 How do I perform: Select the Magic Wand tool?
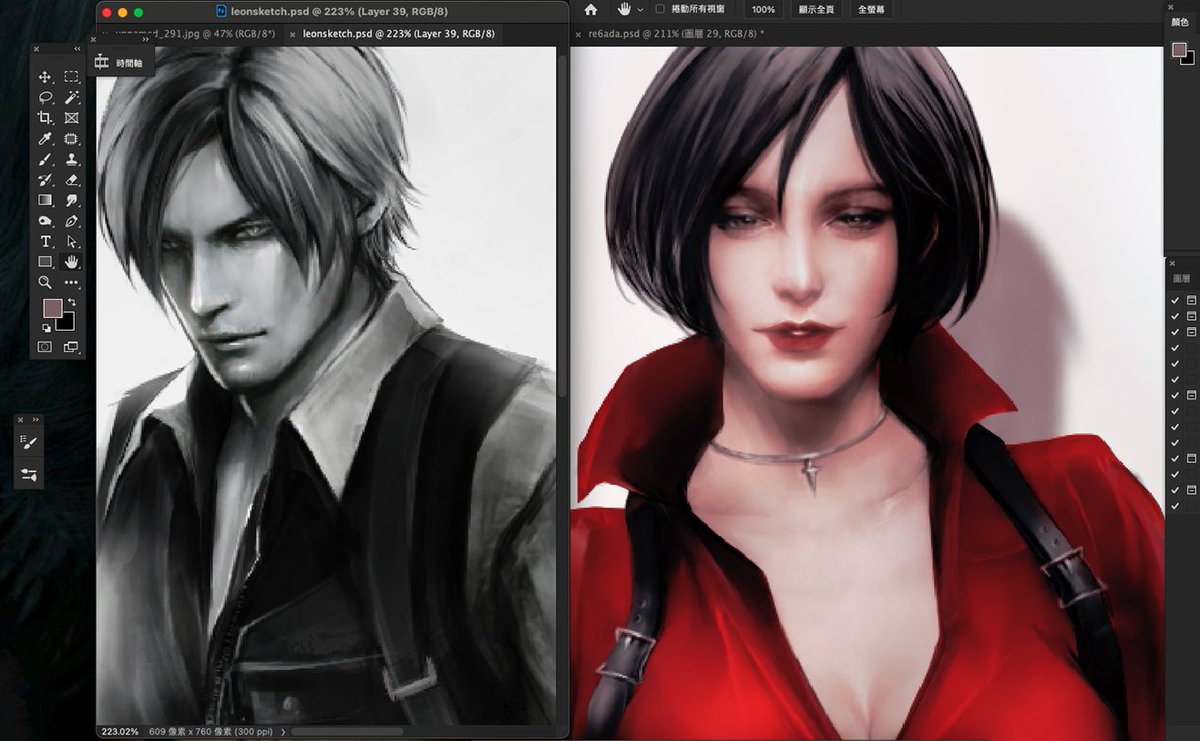click(72, 98)
